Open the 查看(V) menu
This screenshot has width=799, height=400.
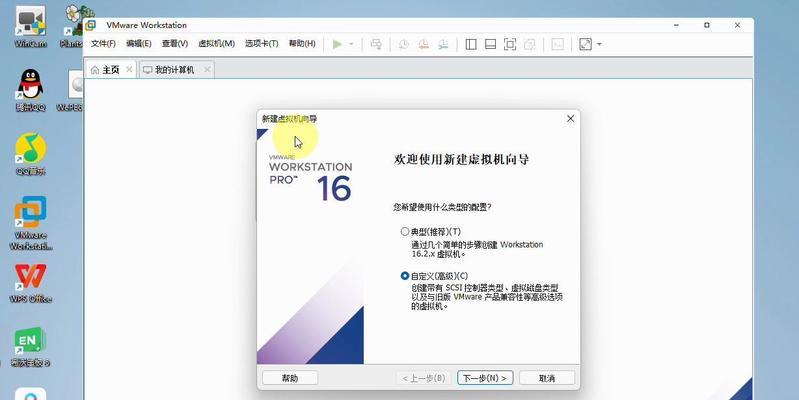pos(175,44)
